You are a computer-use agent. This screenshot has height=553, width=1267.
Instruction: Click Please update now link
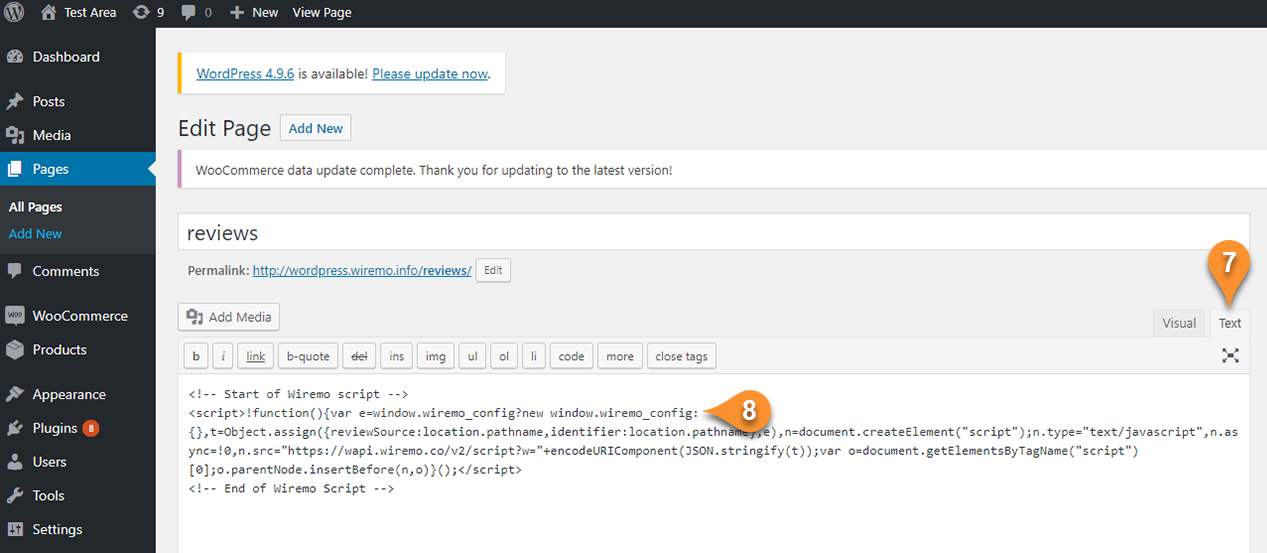pyautogui.click(x=430, y=74)
